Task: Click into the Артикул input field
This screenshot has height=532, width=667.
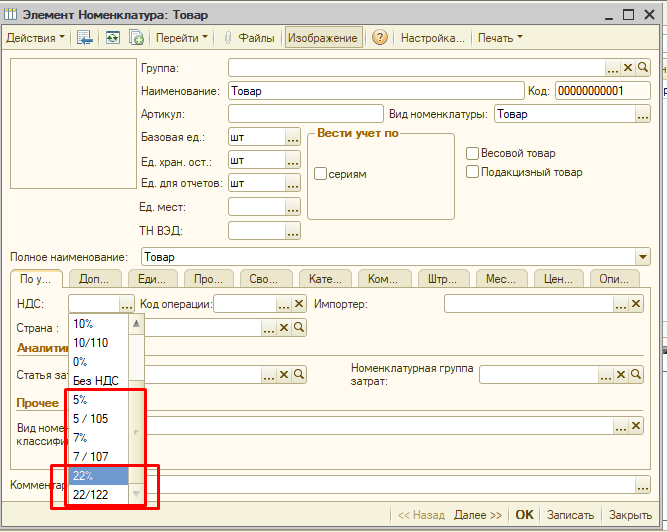Action: pyautogui.click(x=305, y=114)
